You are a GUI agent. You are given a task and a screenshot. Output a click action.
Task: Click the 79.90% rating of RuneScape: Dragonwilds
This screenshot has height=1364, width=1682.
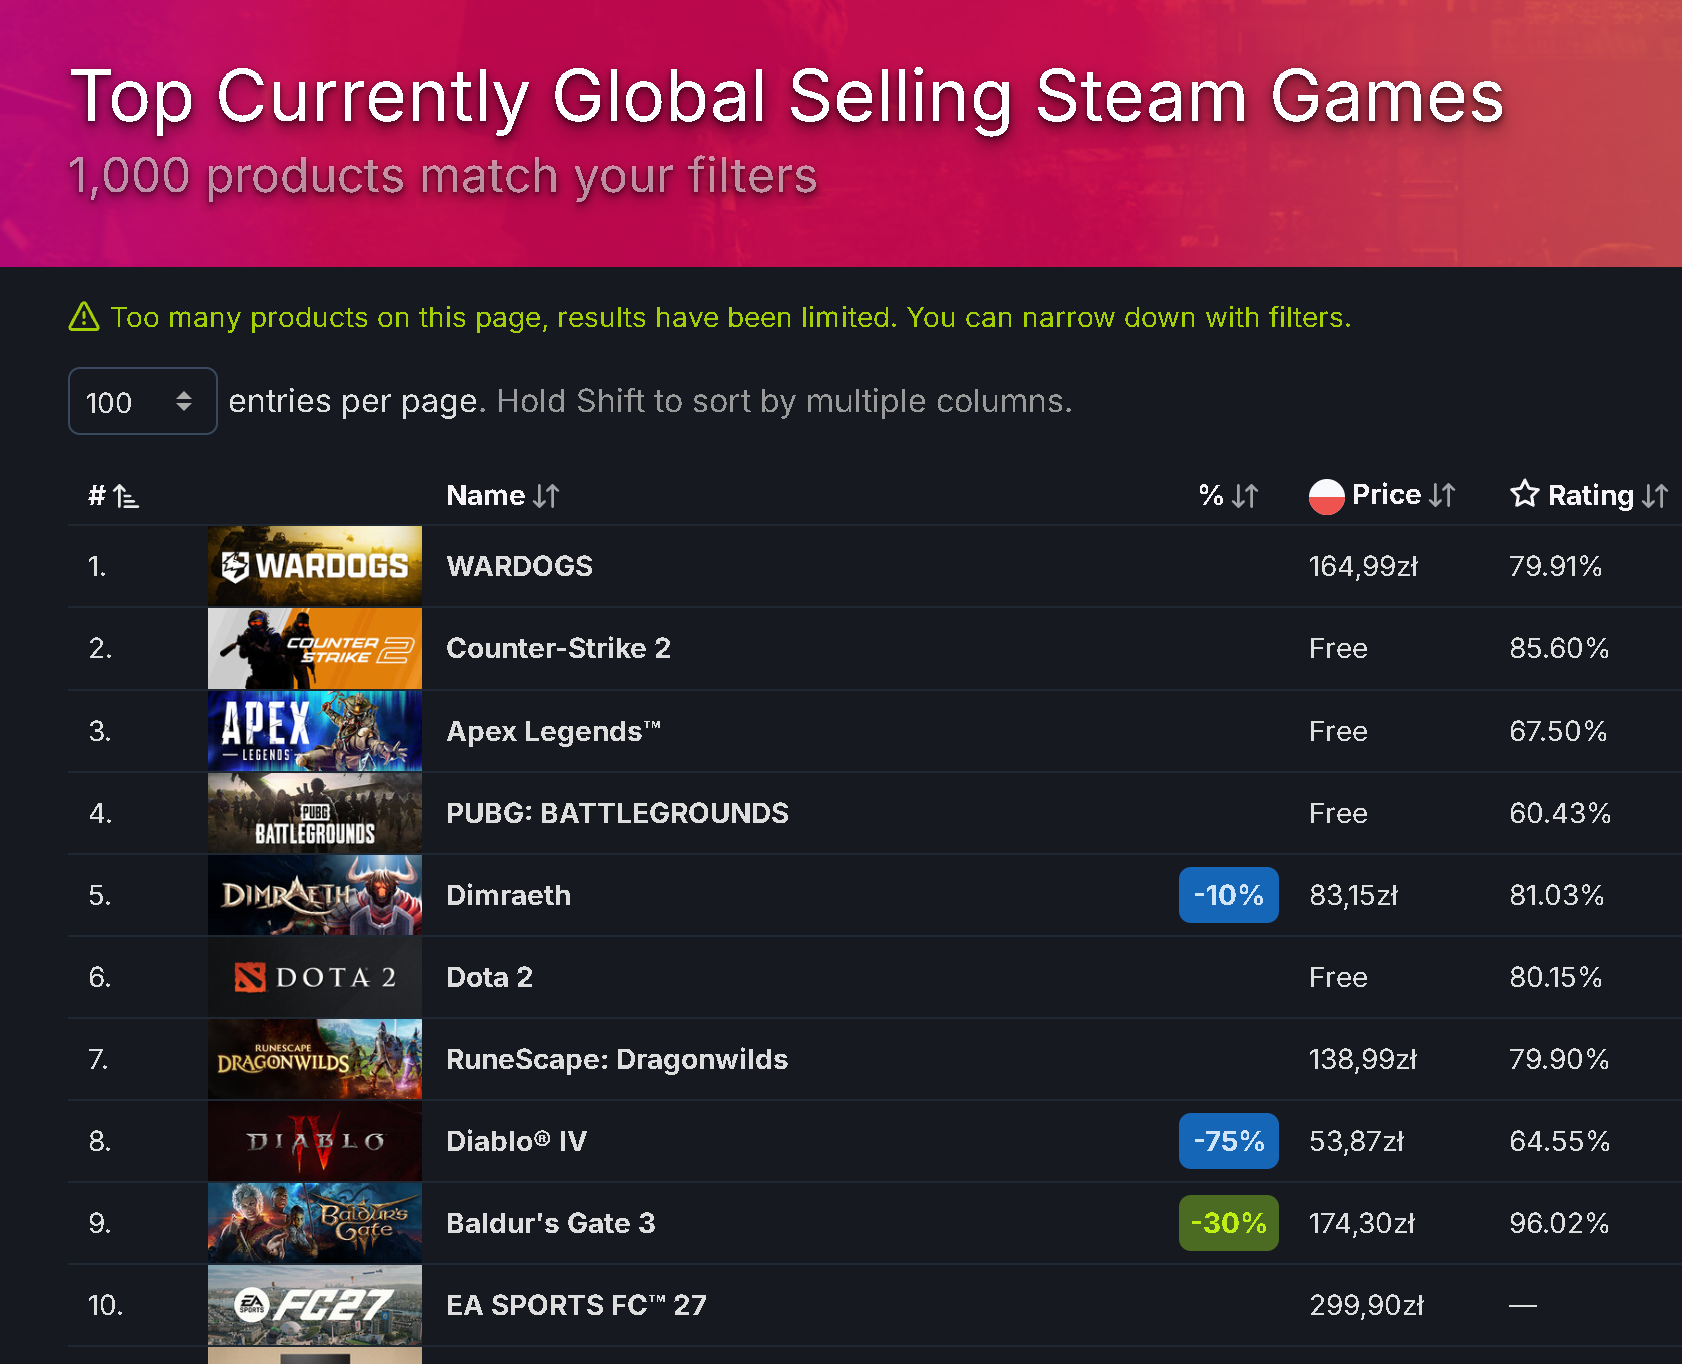pos(1559,1059)
